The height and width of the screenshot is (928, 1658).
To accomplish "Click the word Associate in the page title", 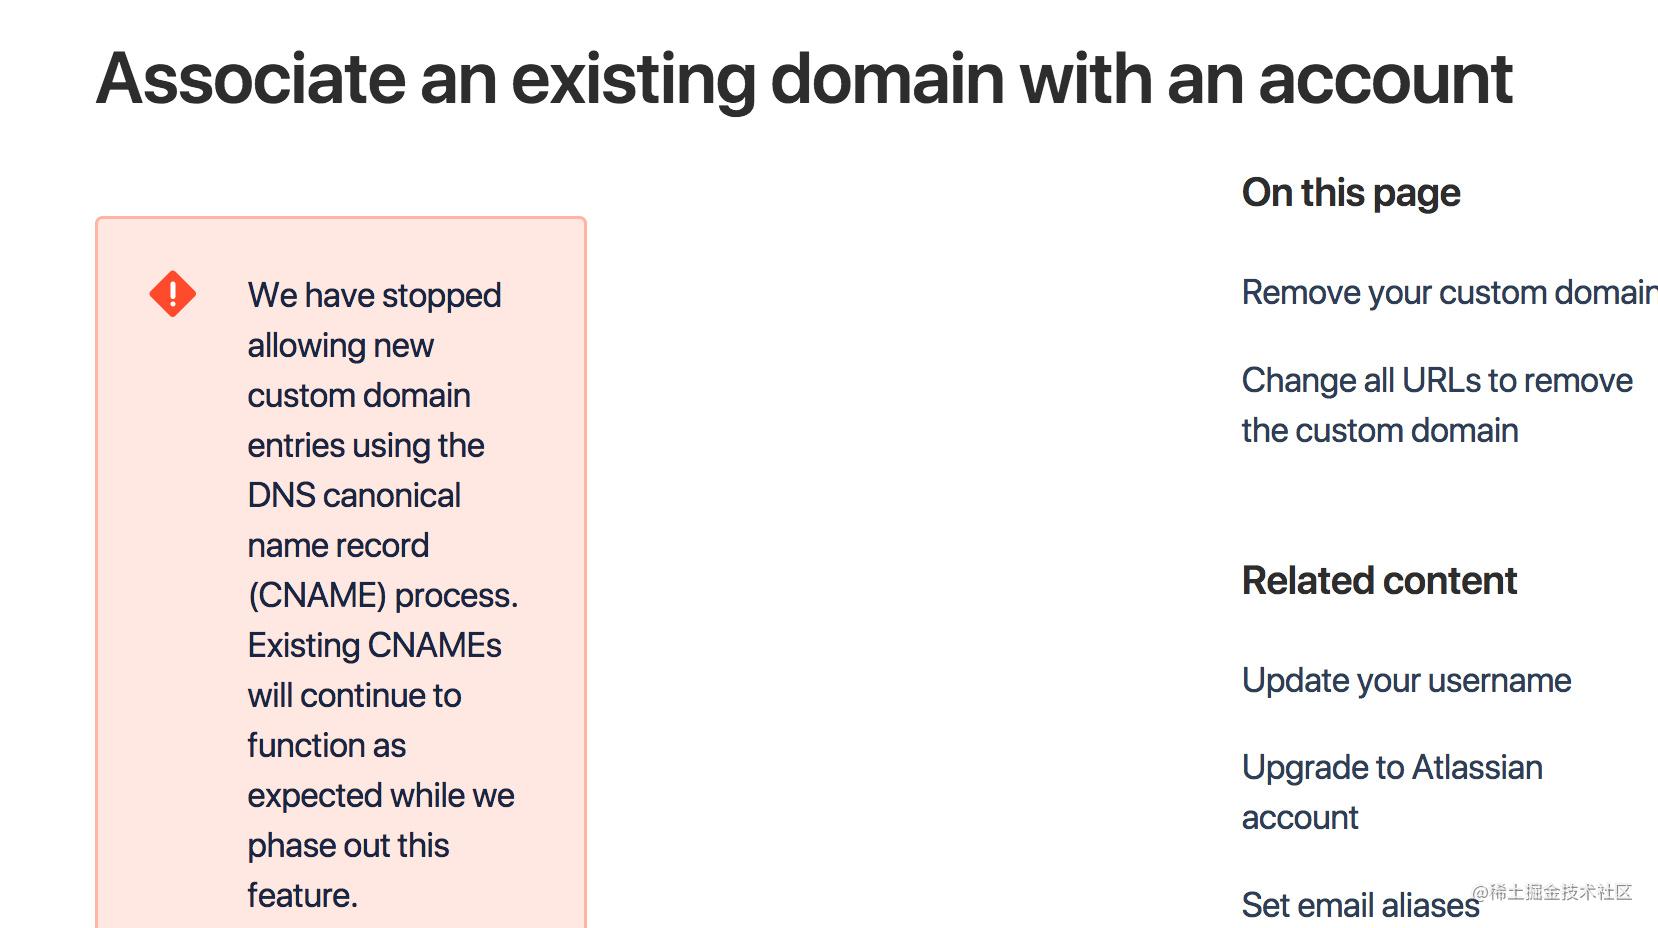I will pos(251,78).
